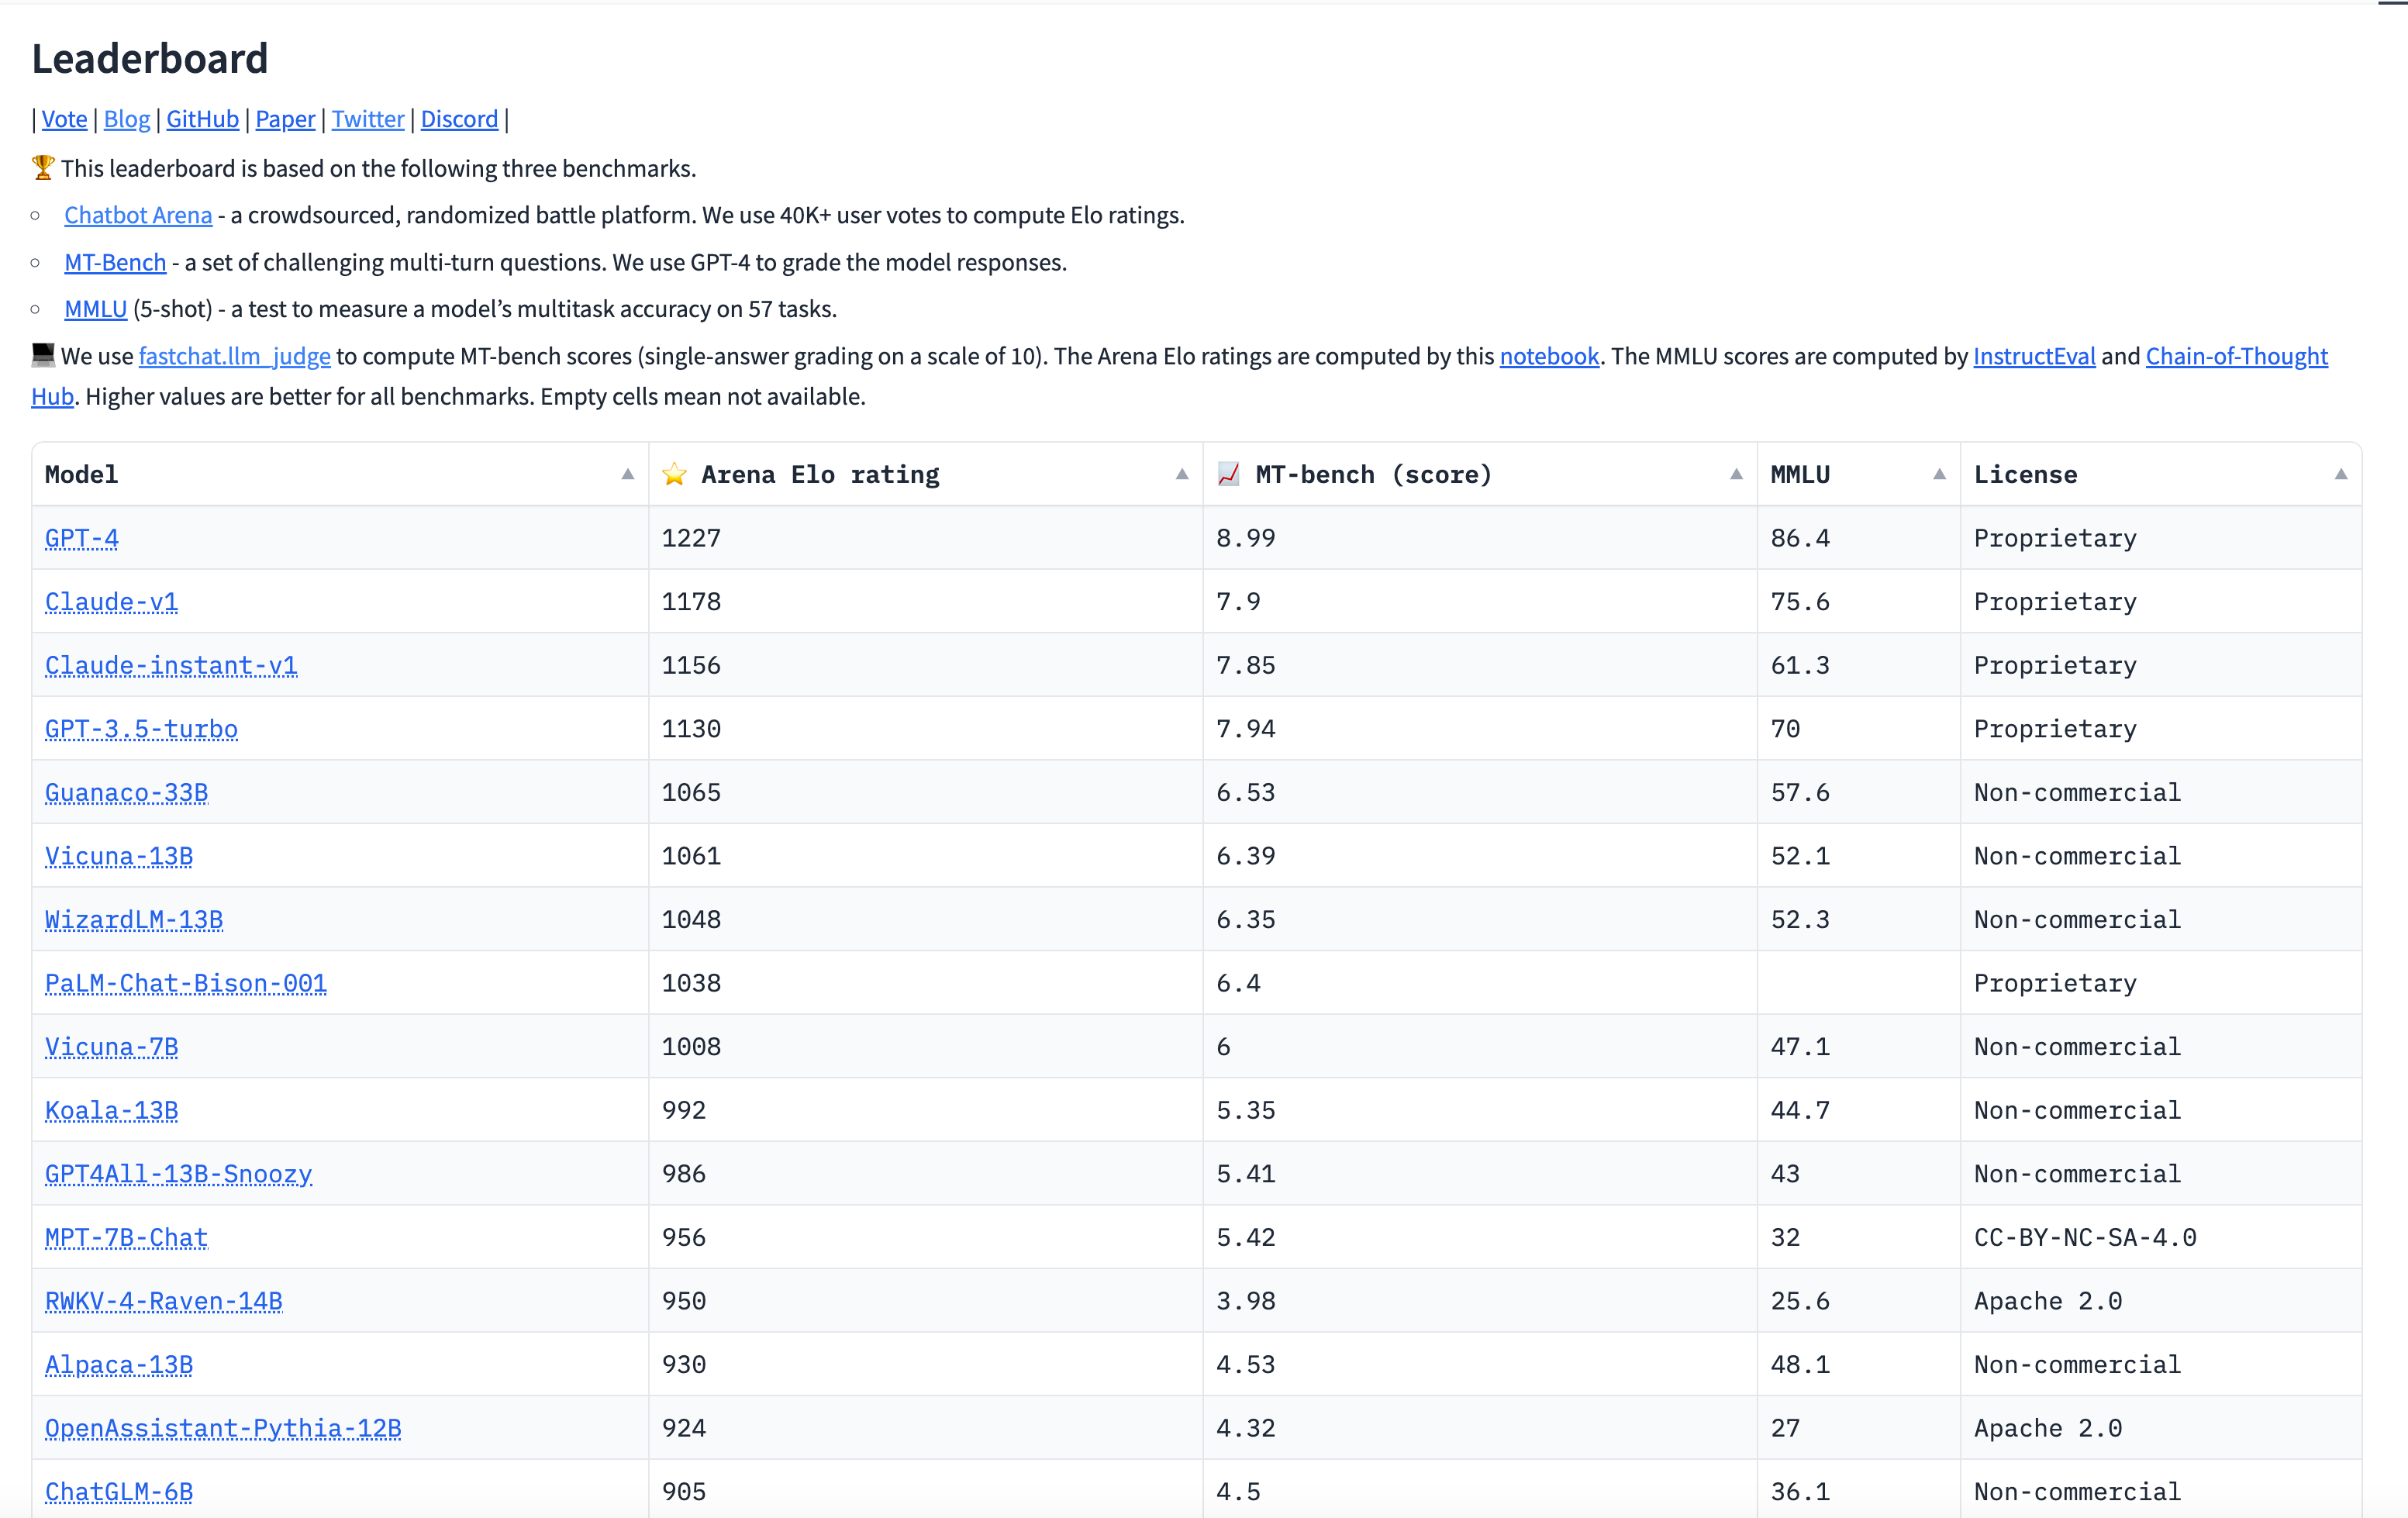Open the Blog link
This screenshot has height=1518, width=2408.
coord(127,119)
